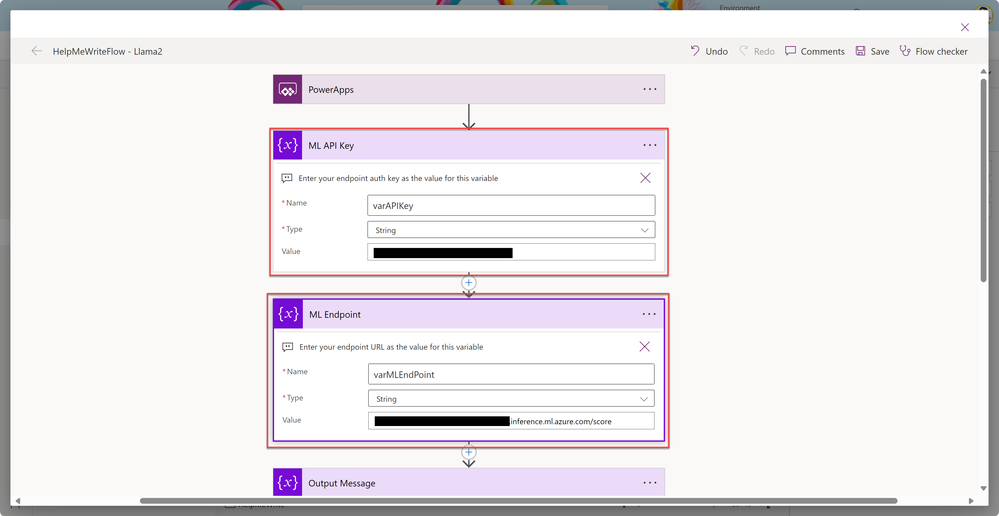Image resolution: width=999 pixels, height=516 pixels.
Task: Collapse the ML API Key step header
Action: click(x=469, y=145)
